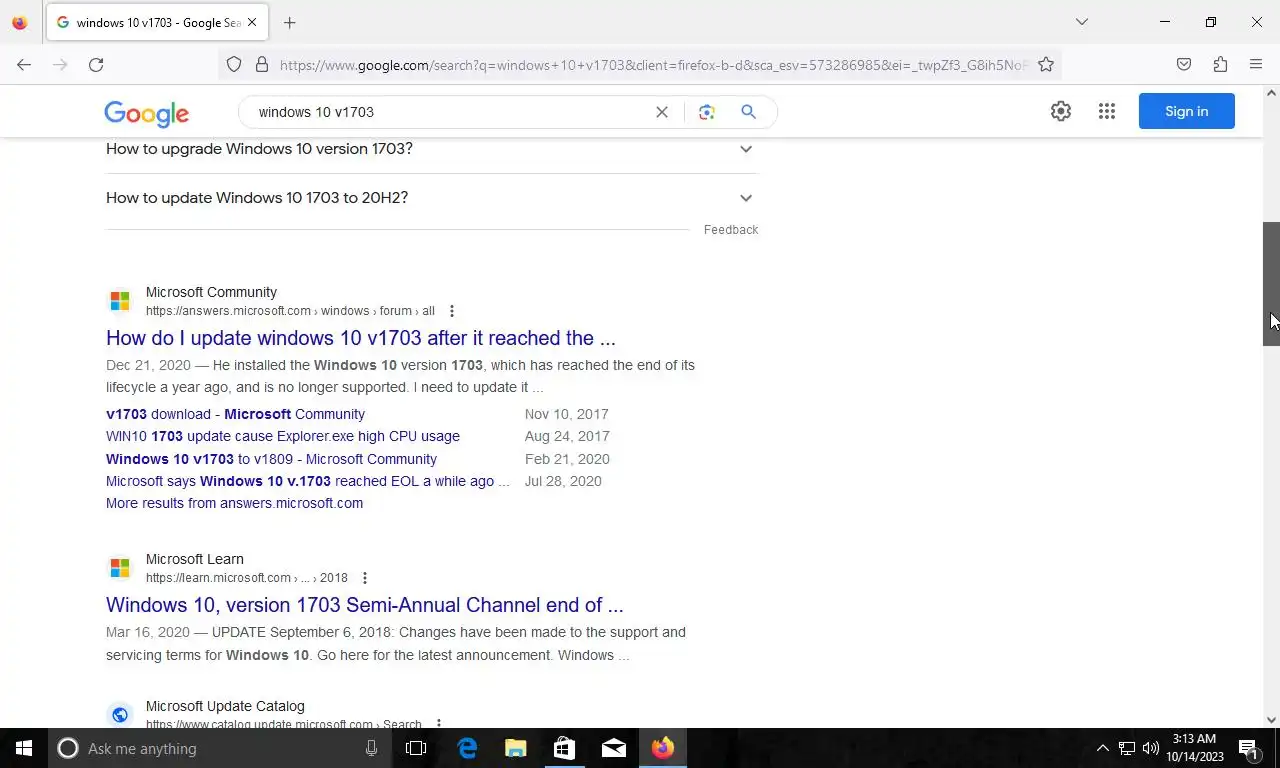Click the scrollbar up arrow
1280x768 pixels.
click(1271, 93)
